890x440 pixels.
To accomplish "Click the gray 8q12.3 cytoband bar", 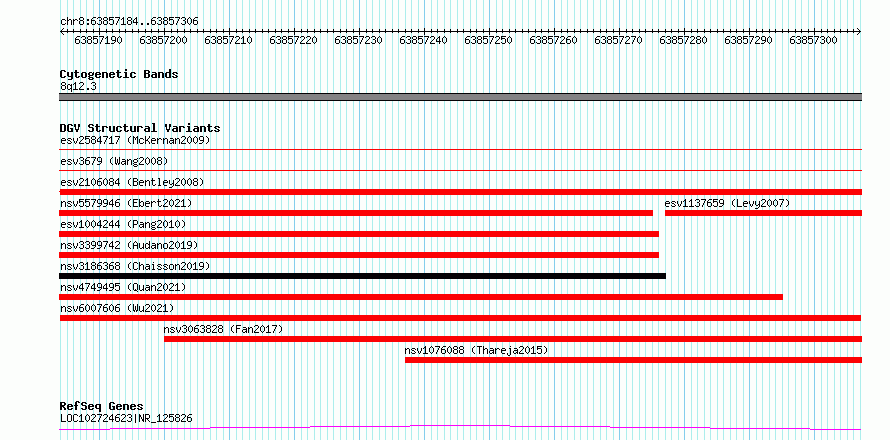I will (x=461, y=97).
